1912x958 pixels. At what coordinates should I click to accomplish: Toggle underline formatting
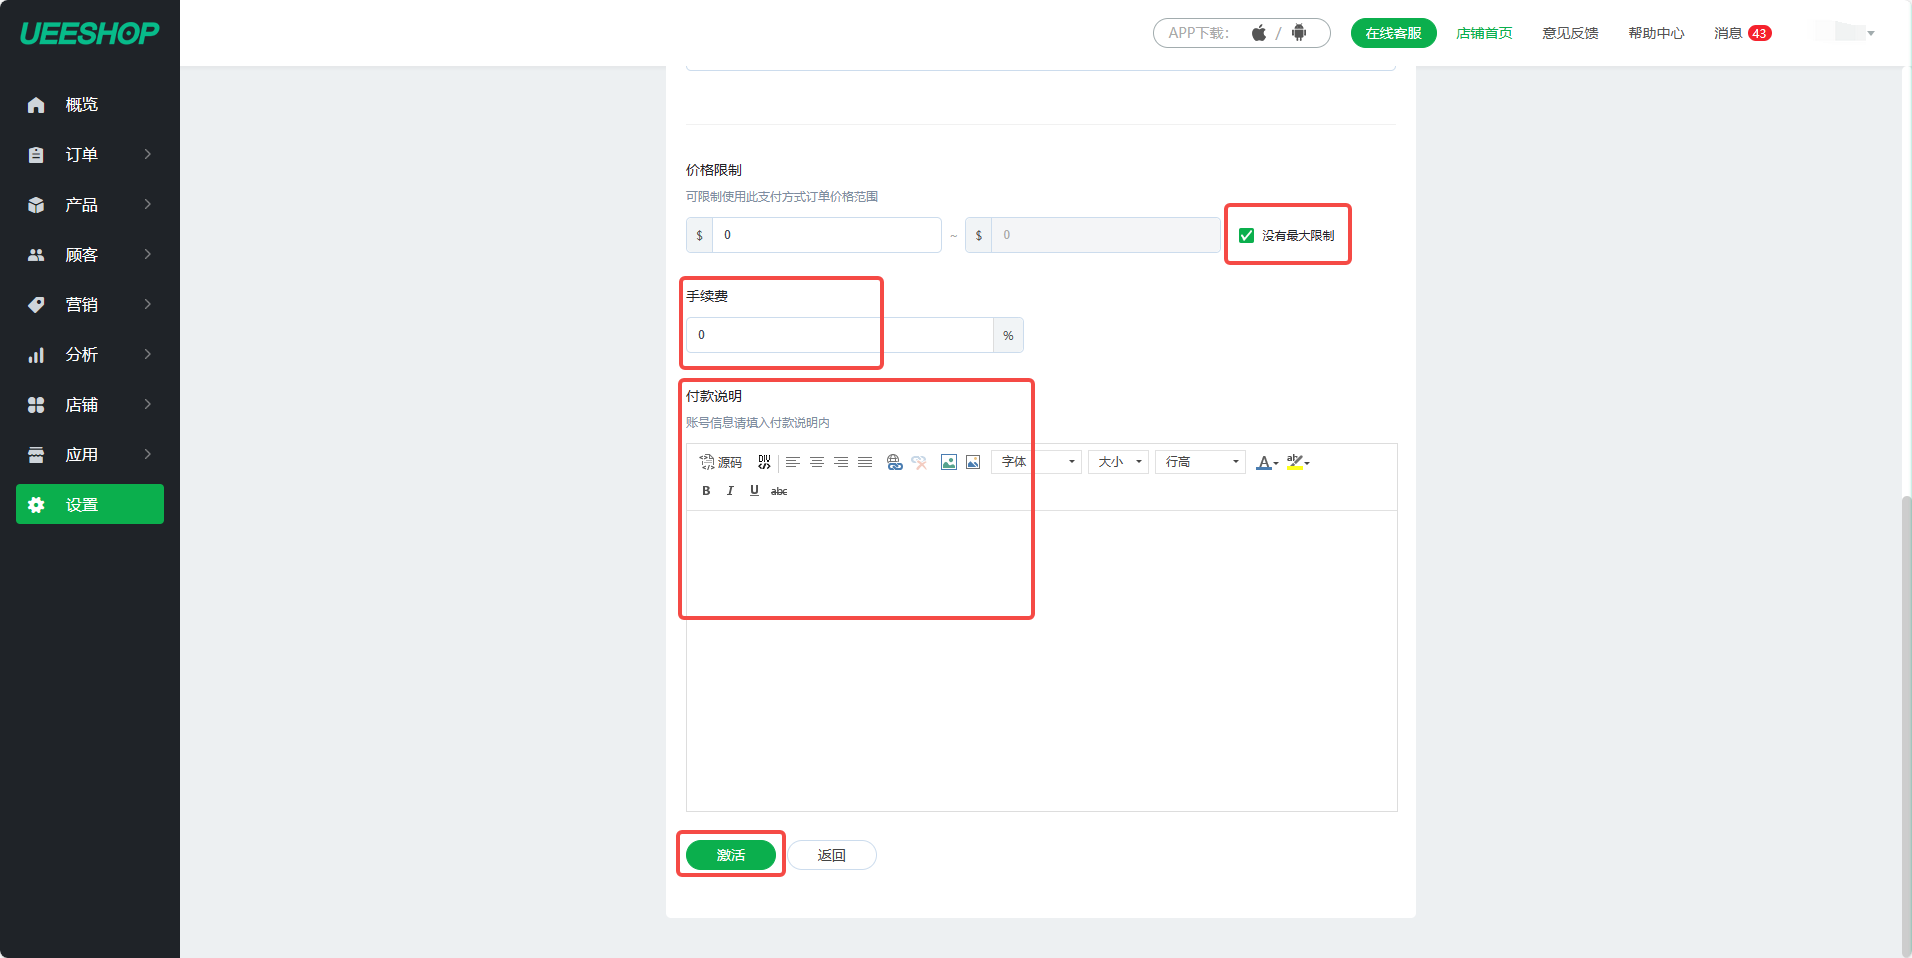point(754,491)
